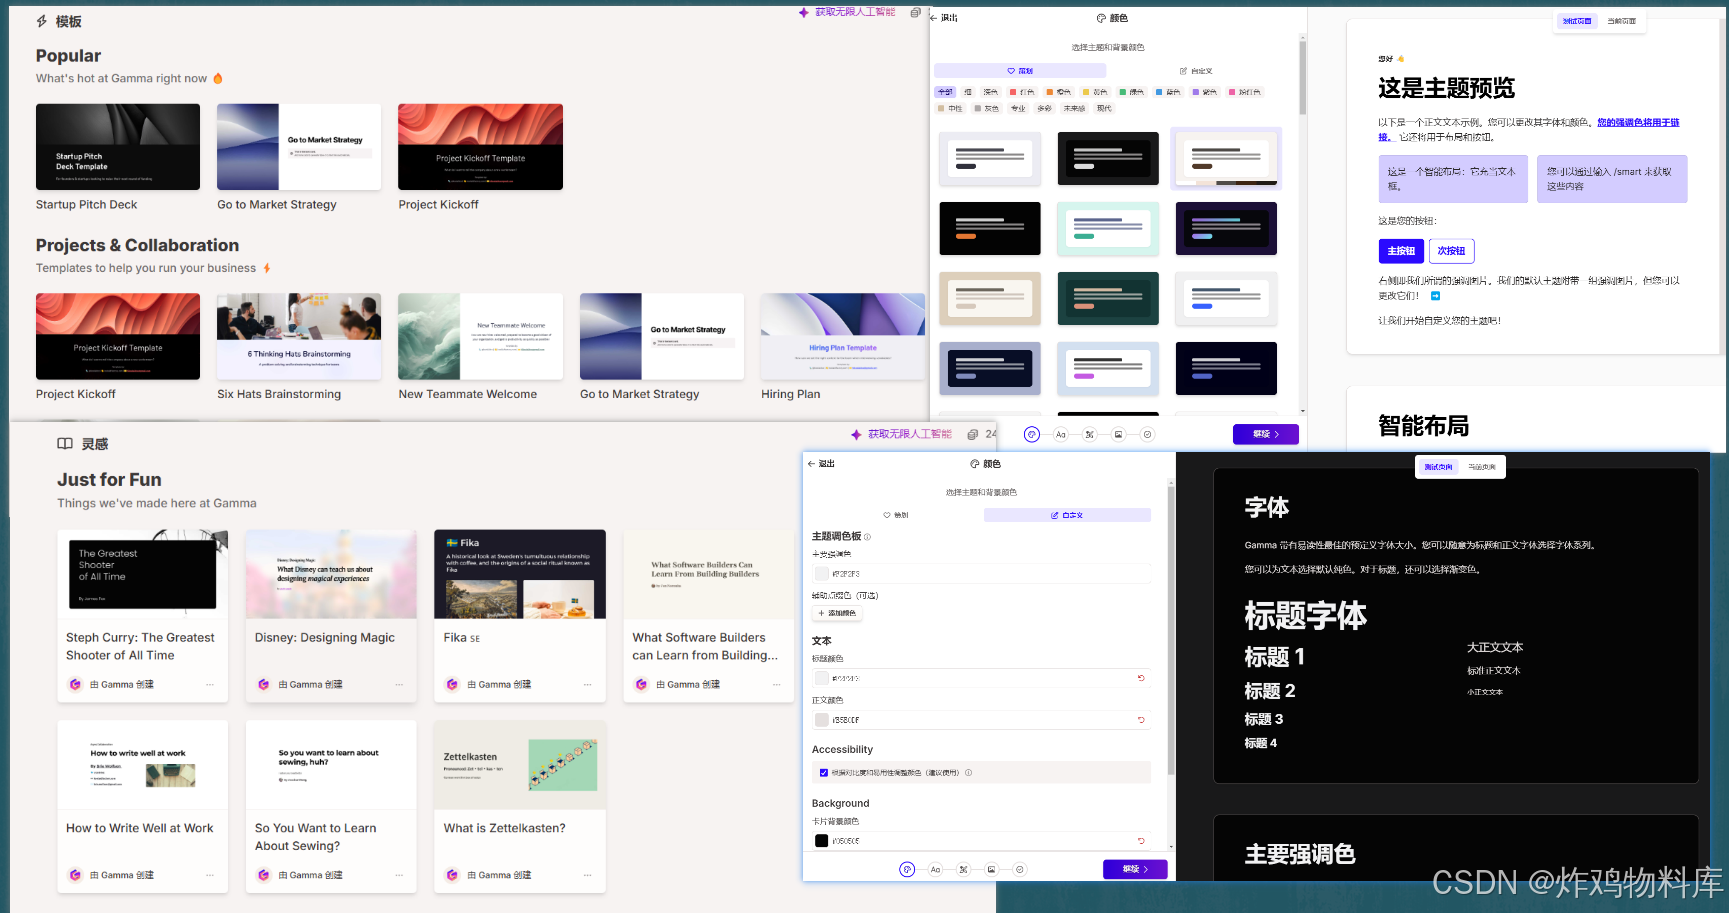This screenshot has height=913, width=1729.
Task: Click the lightning icon beside 模板 heading
Action: coord(42,21)
